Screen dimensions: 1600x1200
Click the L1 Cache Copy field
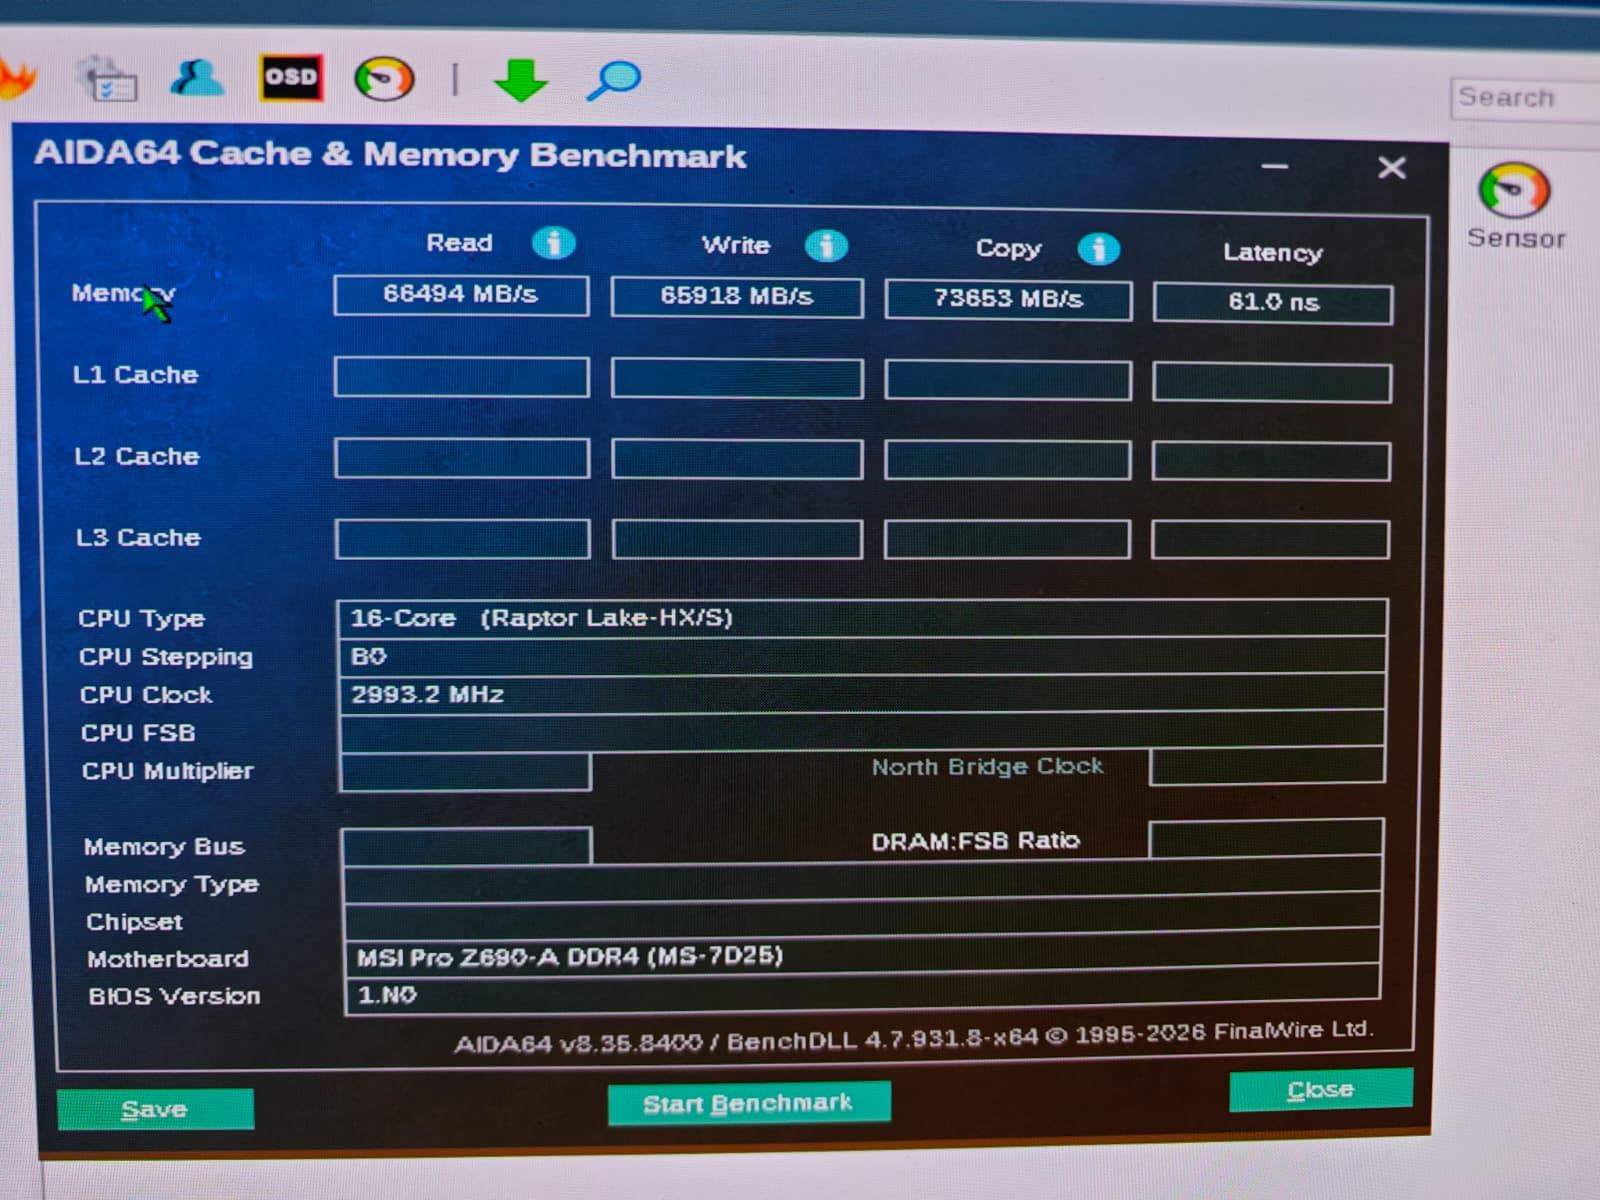point(1008,380)
